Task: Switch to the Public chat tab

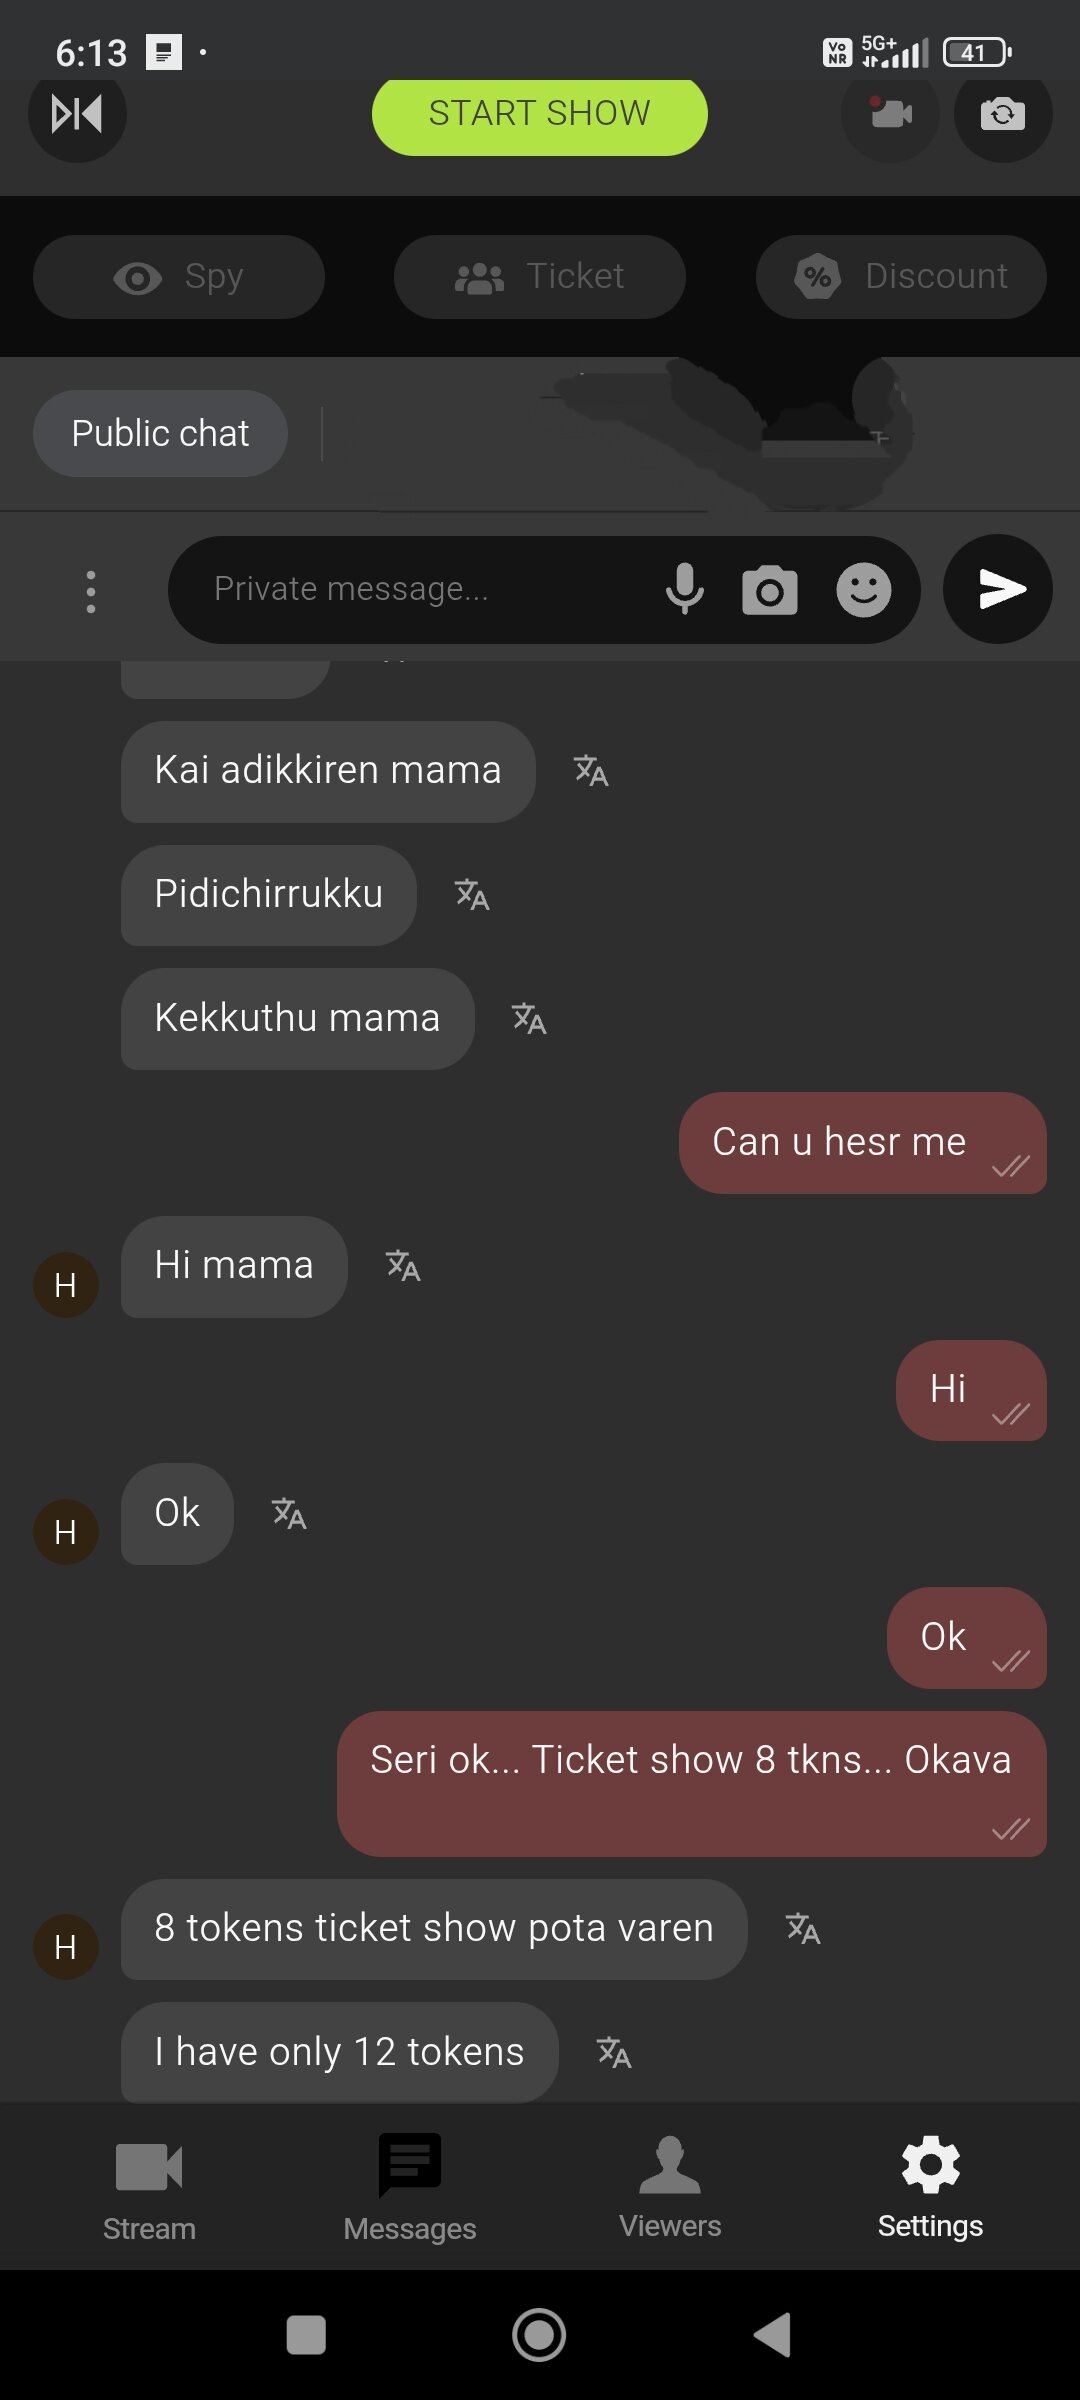Action: pos(160,433)
